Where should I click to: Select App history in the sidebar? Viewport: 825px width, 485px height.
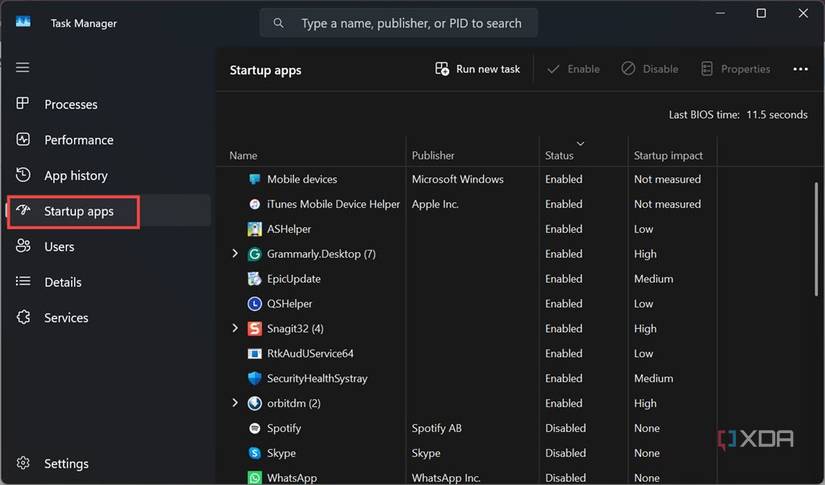pyautogui.click(x=75, y=176)
